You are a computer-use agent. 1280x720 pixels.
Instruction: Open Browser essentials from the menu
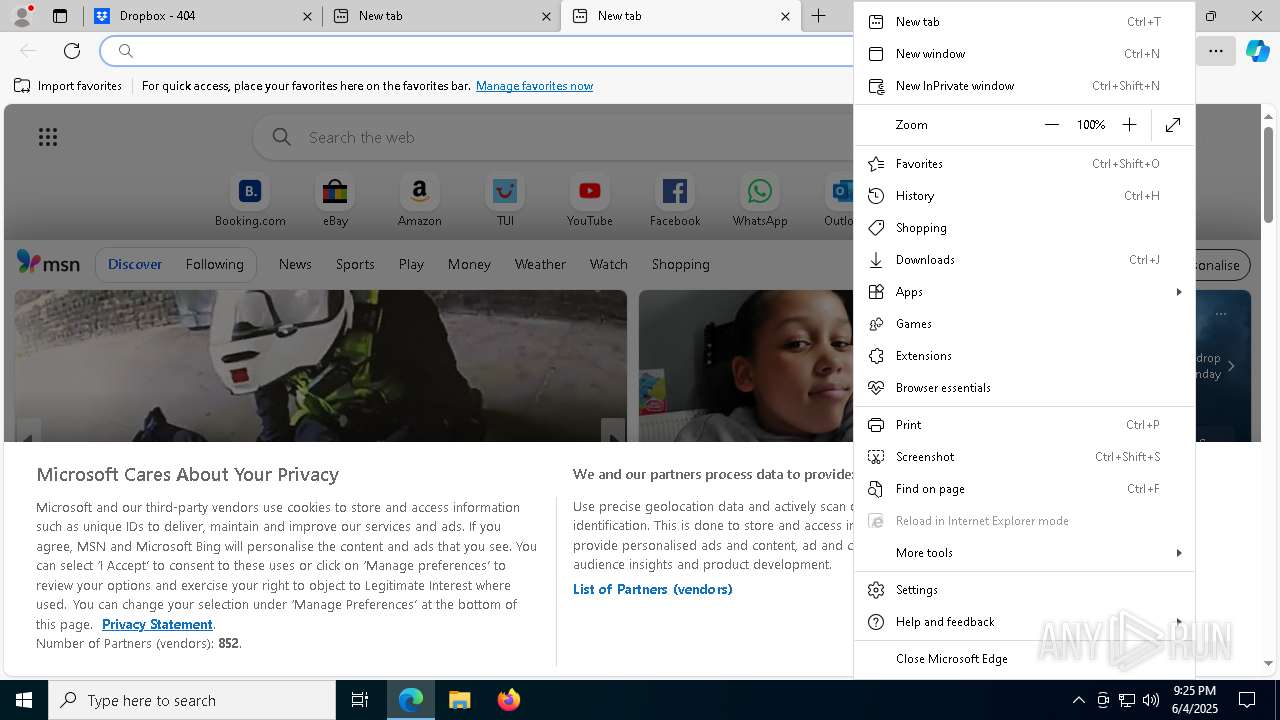pos(1025,388)
